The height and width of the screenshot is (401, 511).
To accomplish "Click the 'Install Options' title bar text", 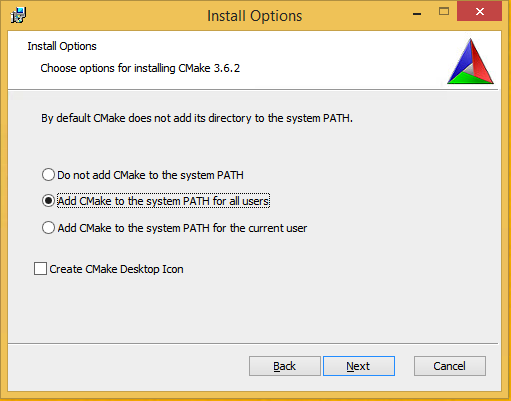I will pyautogui.click(x=255, y=16).
